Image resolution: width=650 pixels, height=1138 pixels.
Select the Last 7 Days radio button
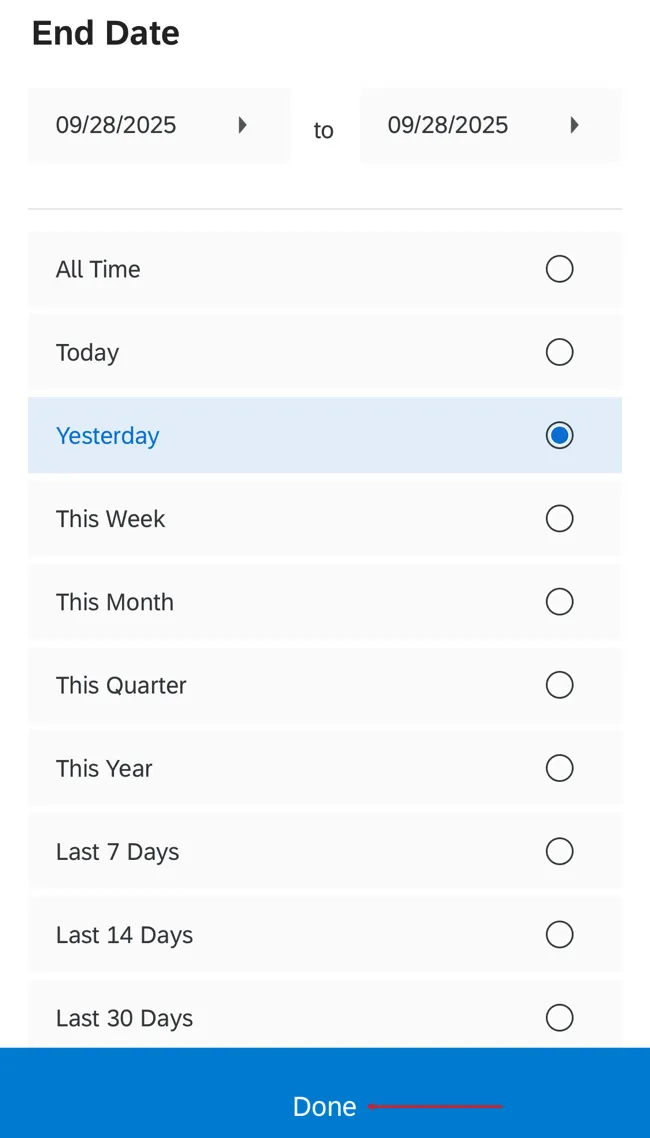pyautogui.click(x=559, y=851)
